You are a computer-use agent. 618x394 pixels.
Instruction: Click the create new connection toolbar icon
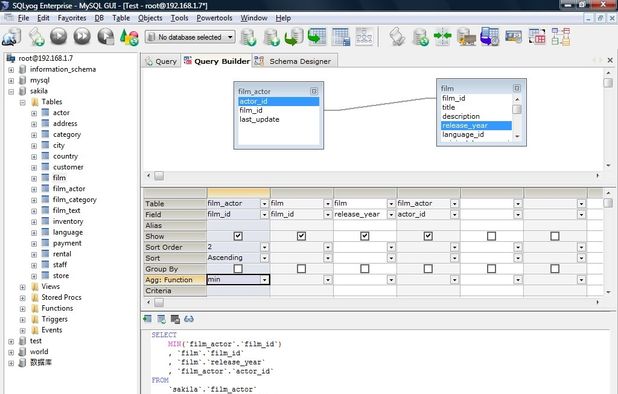point(12,37)
